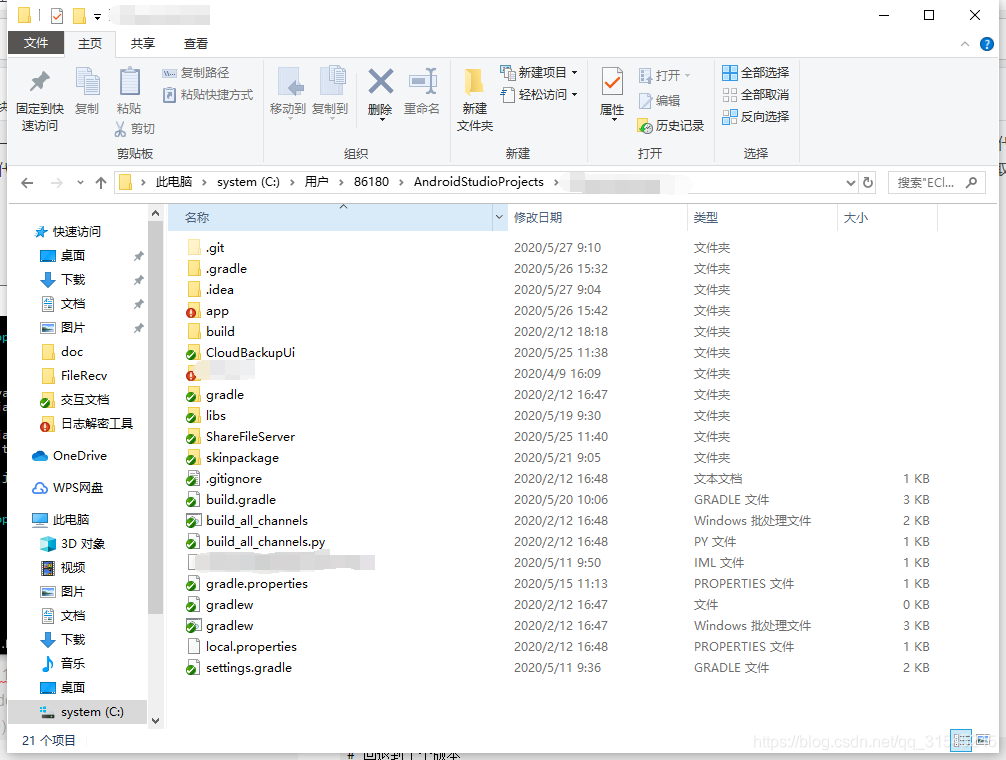Click the Paste clipboard icon

point(130,82)
